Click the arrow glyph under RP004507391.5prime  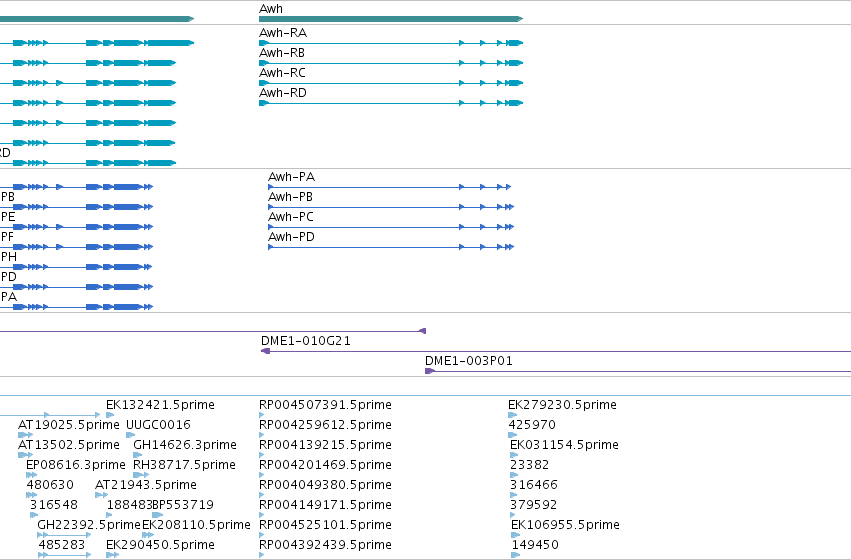[x=262, y=415]
